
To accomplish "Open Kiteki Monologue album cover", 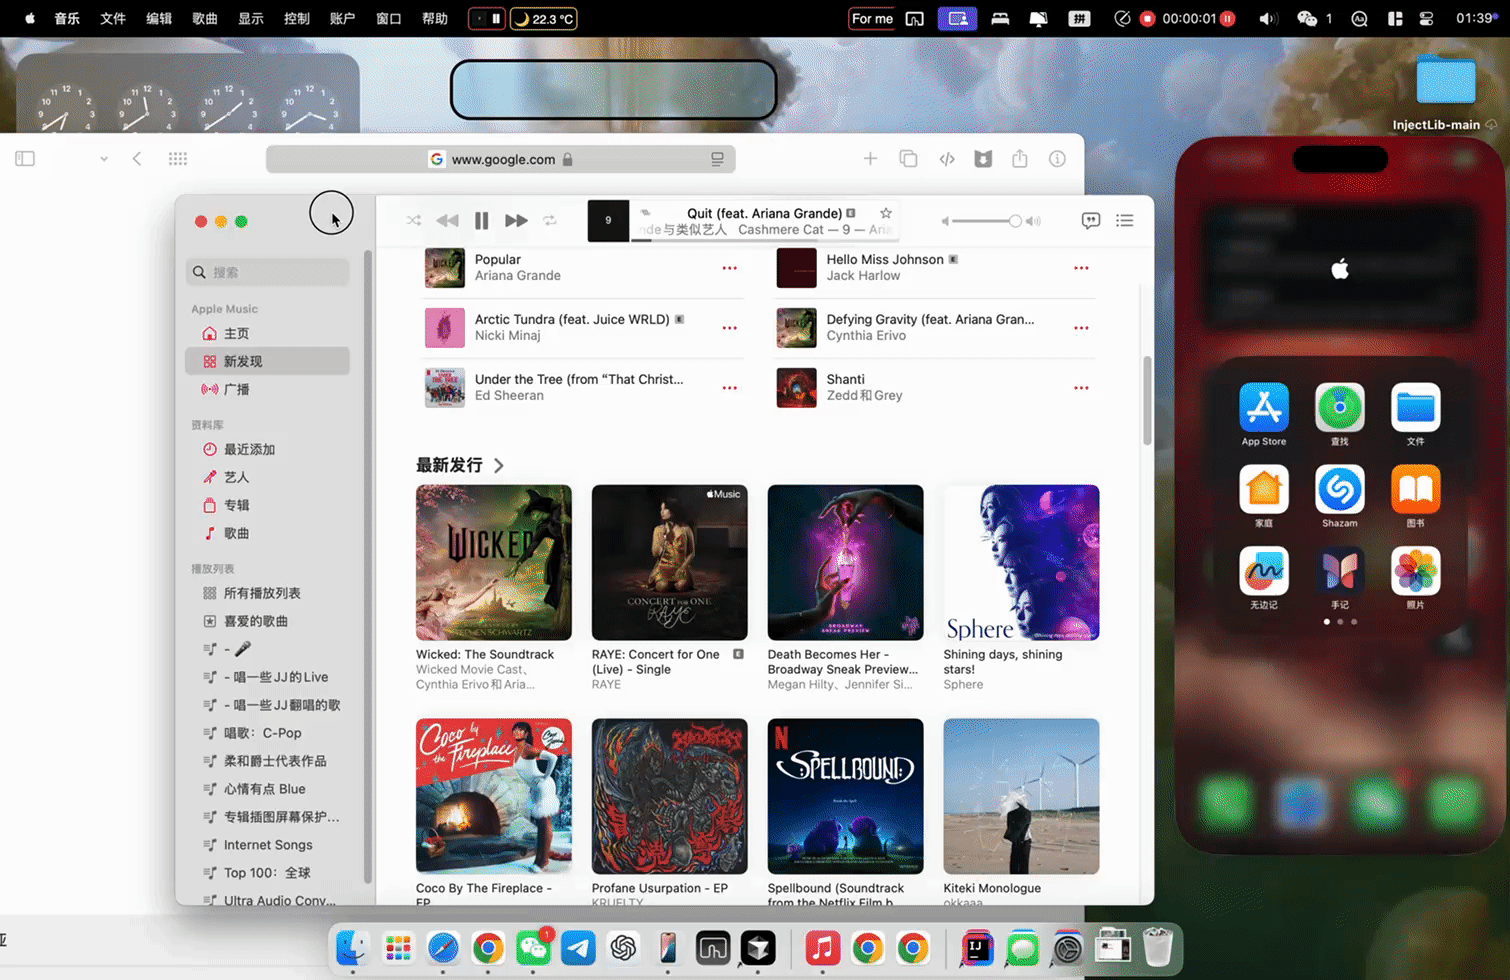I will [1021, 796].
